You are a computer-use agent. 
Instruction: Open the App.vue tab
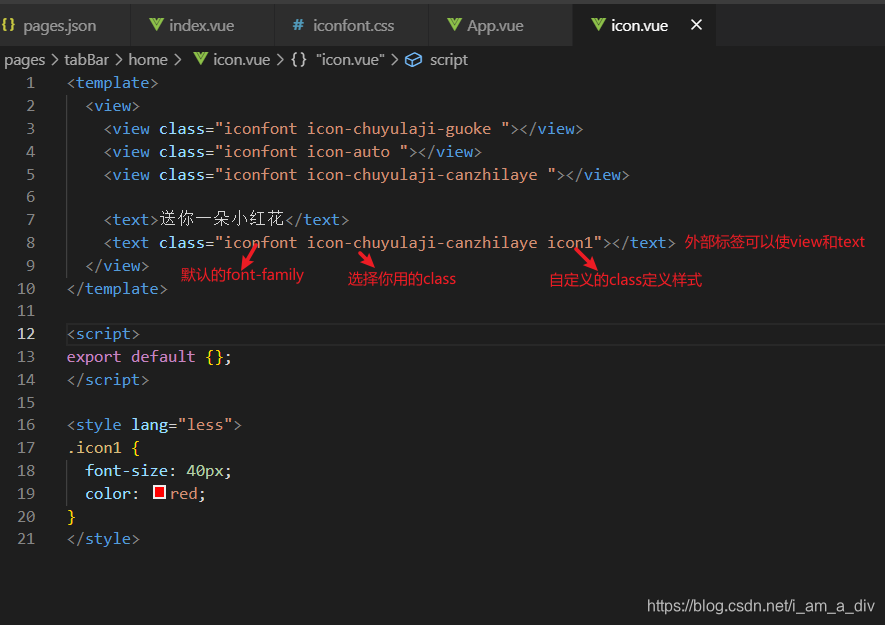(500, 25)
